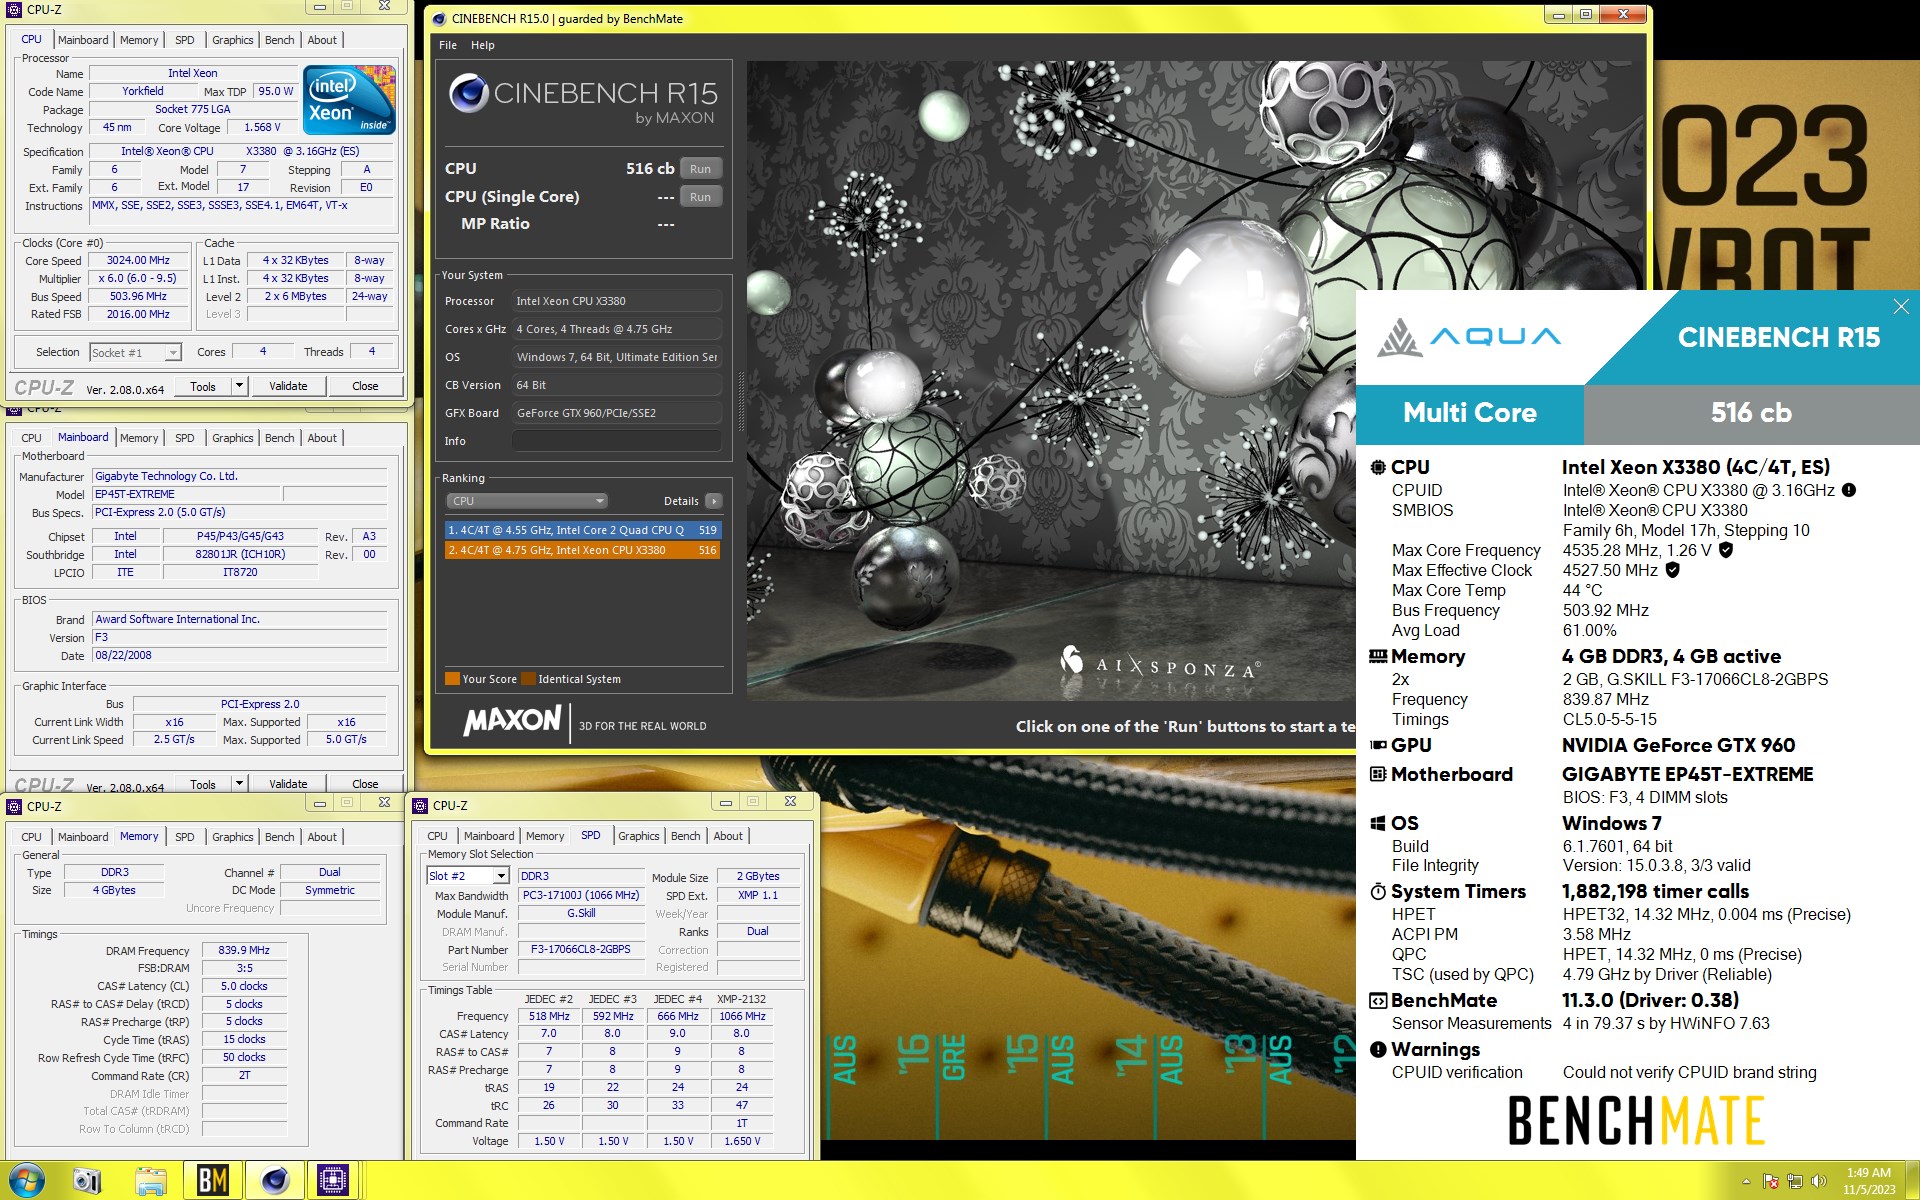Screen dimensions: 1920x1200
Task: Open the CPU-Z taskbar icon
Action: click(333, 1180)
